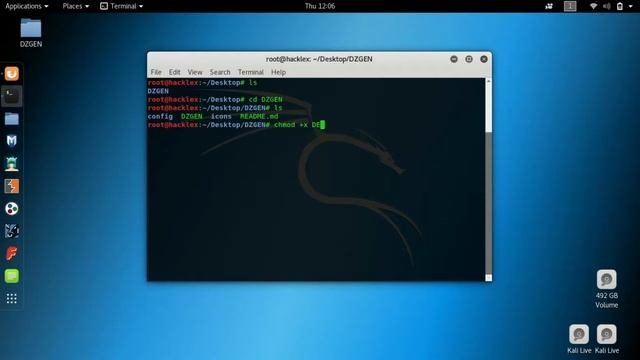The height and width of the screenshot is (360, 640).
Task: Open the Applications menu
Action: (x=27, y=6)
